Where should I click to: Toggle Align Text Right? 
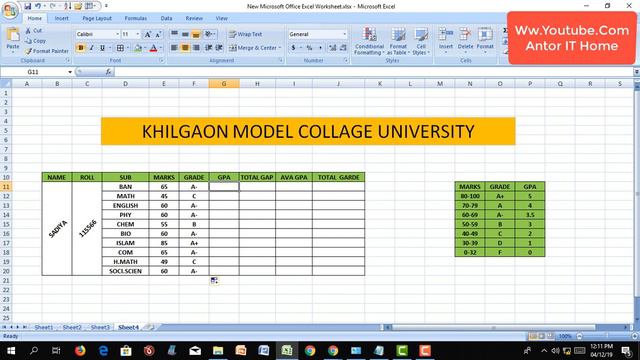coord(196,48)
